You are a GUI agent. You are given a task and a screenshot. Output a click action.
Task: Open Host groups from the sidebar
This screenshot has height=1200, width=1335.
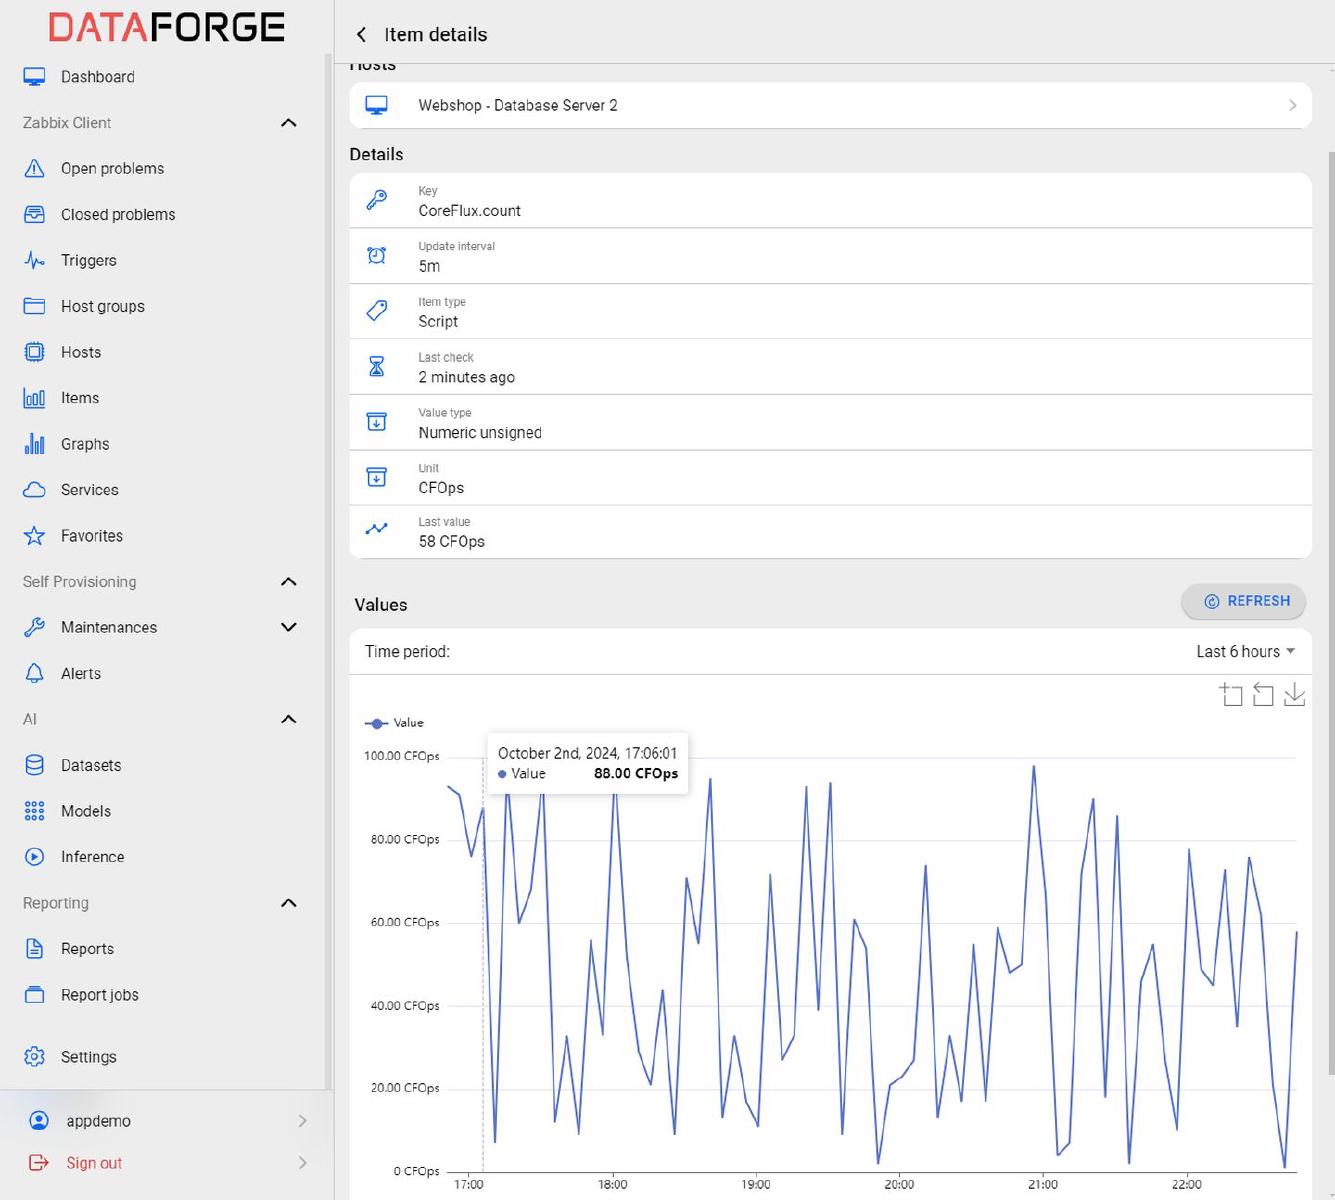102,306
